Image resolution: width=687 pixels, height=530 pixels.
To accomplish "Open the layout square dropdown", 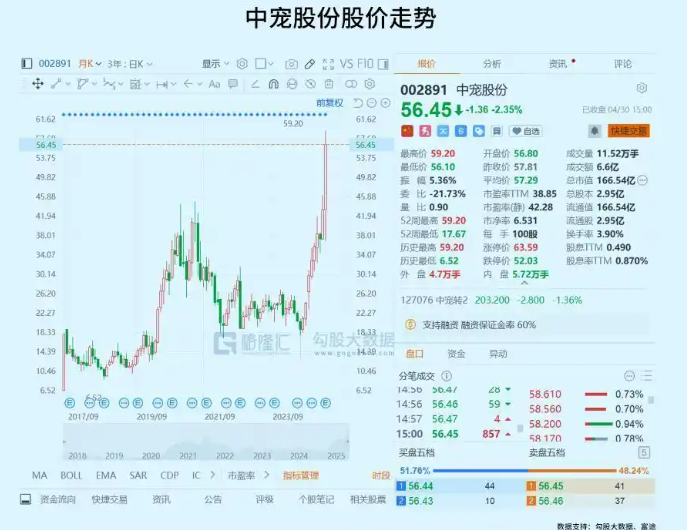I will click(x=264, y=64).
